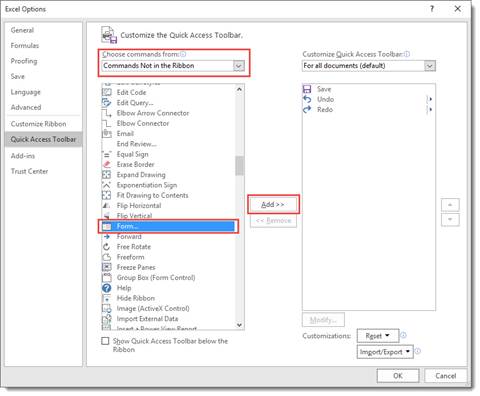The width and height of the screenshot is (480, 396).
Task: Click the commands list scrollbar thumb
Action: (x=239, y=166)
